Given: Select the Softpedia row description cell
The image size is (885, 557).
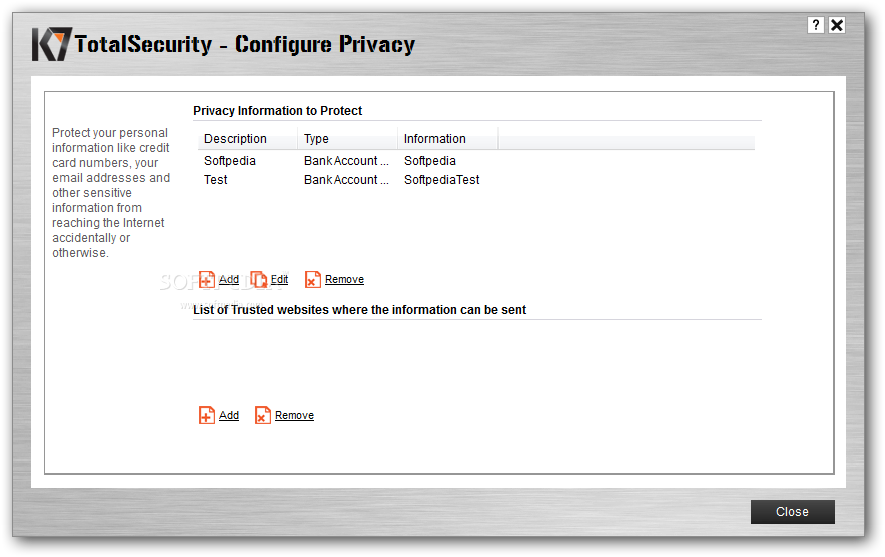Looking at the screenshot, I should (230, 161).
